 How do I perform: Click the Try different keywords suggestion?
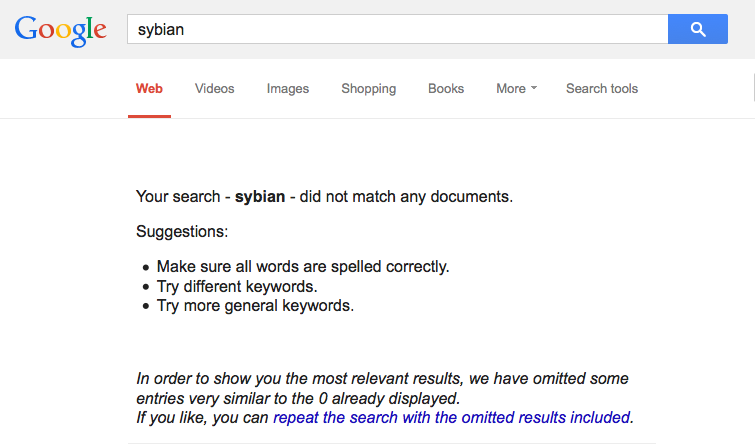click(237, 287)
